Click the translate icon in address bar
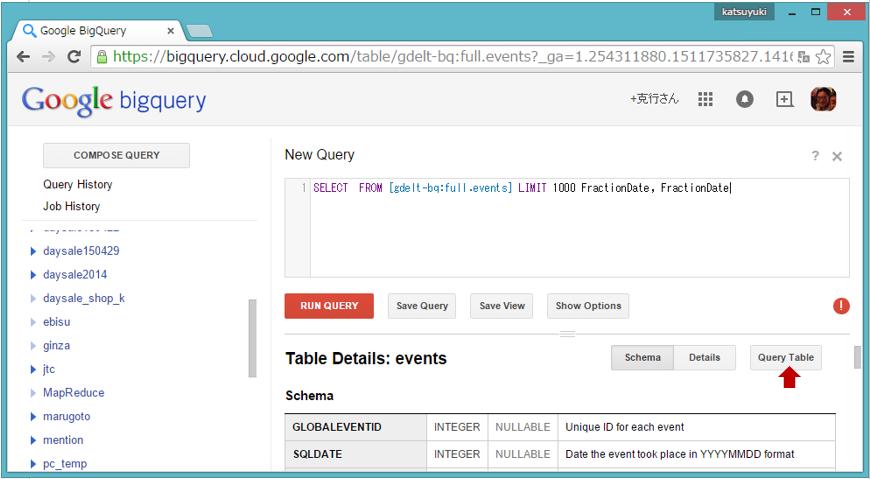Screen dimensions: 870x479 (x=803, y=57)
